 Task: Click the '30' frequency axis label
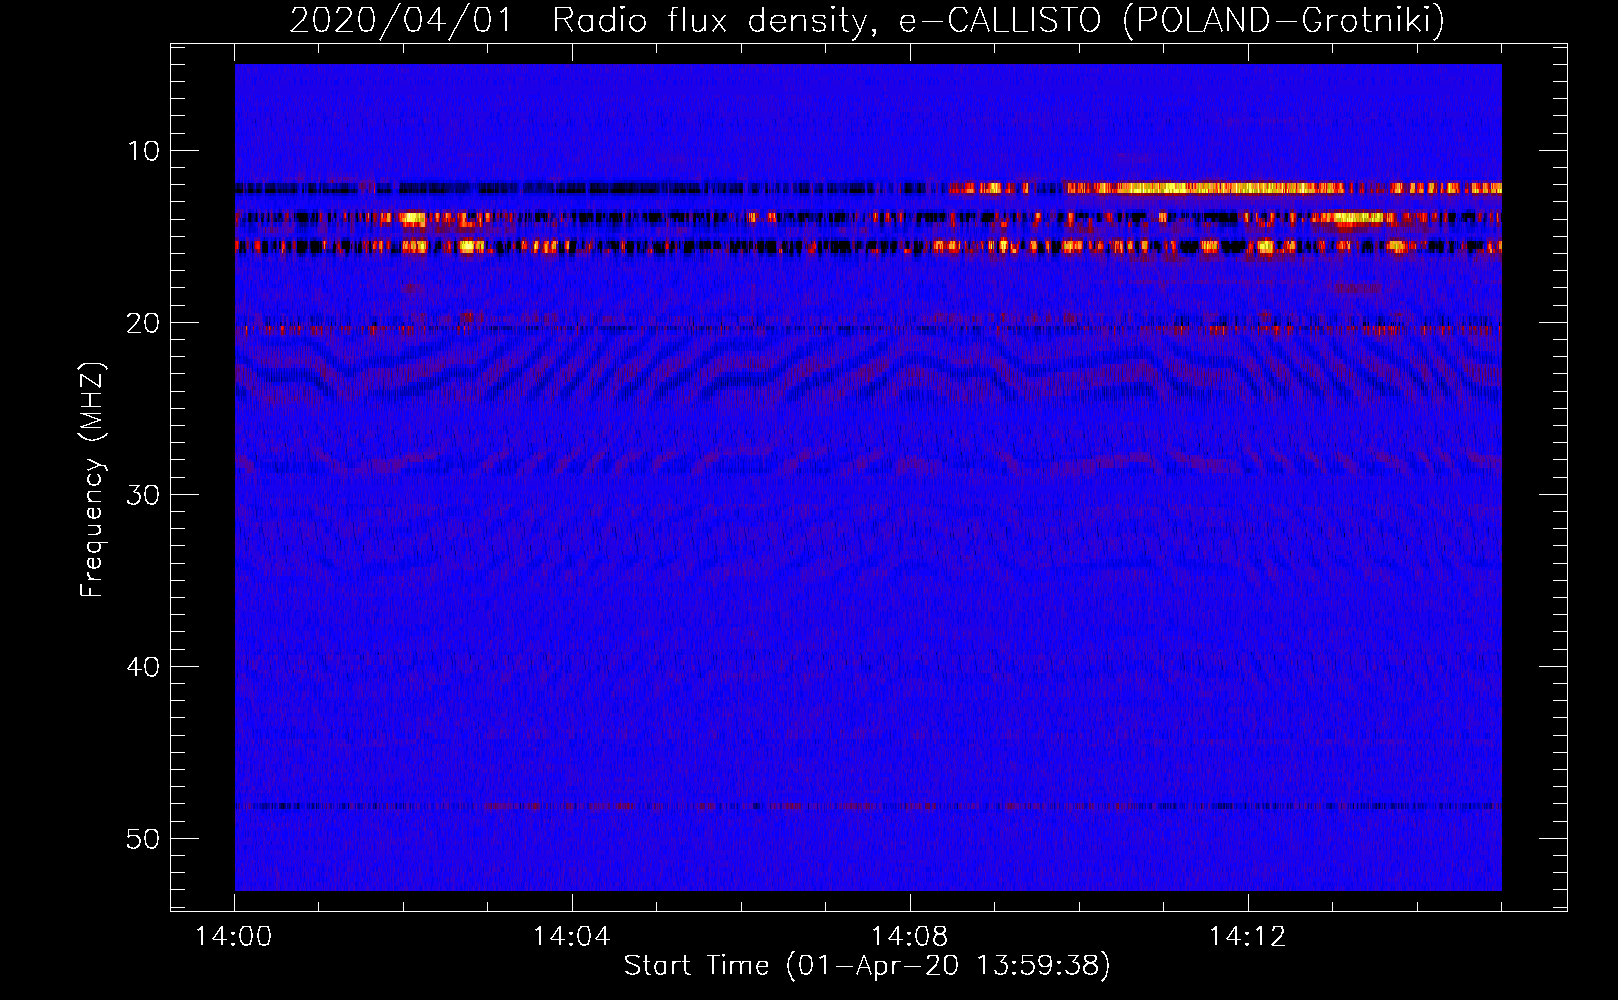[143, 495]
